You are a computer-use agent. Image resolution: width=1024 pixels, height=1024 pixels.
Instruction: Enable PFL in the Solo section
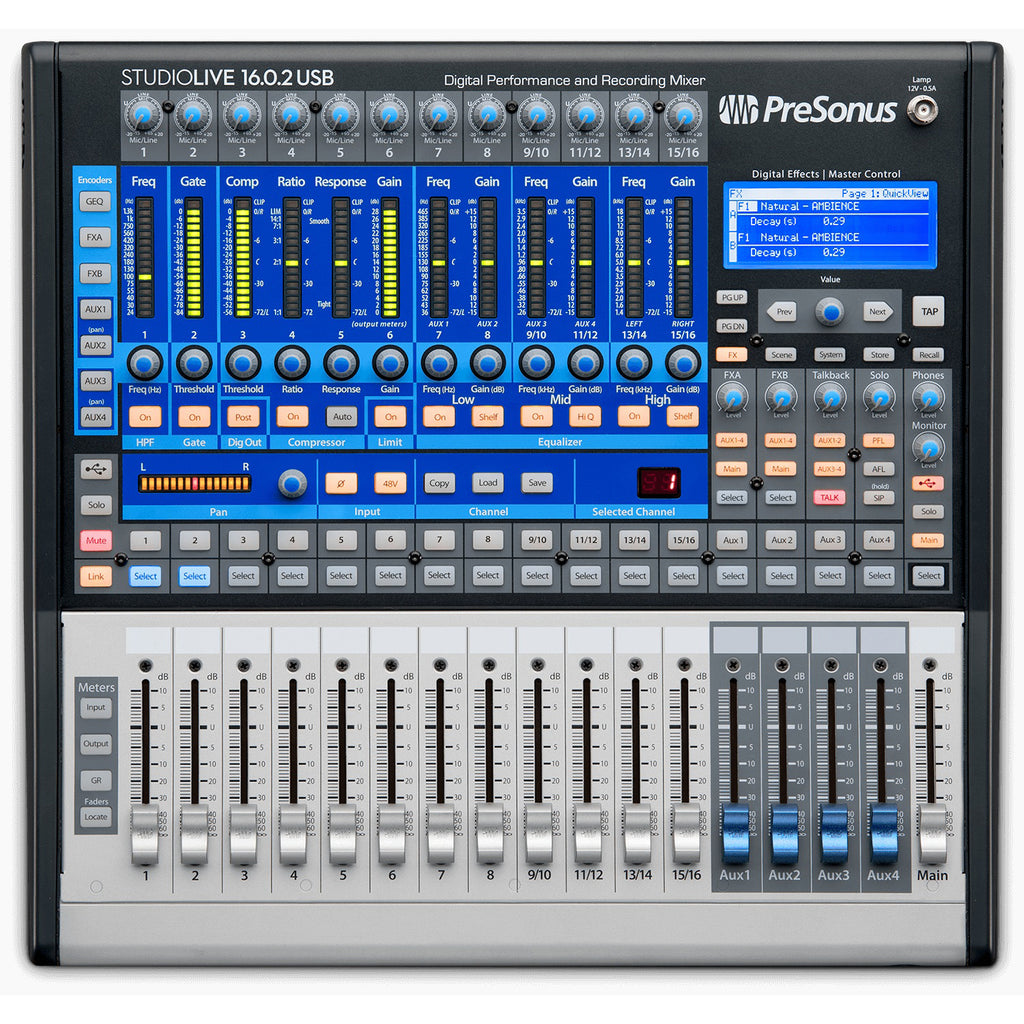878,440
